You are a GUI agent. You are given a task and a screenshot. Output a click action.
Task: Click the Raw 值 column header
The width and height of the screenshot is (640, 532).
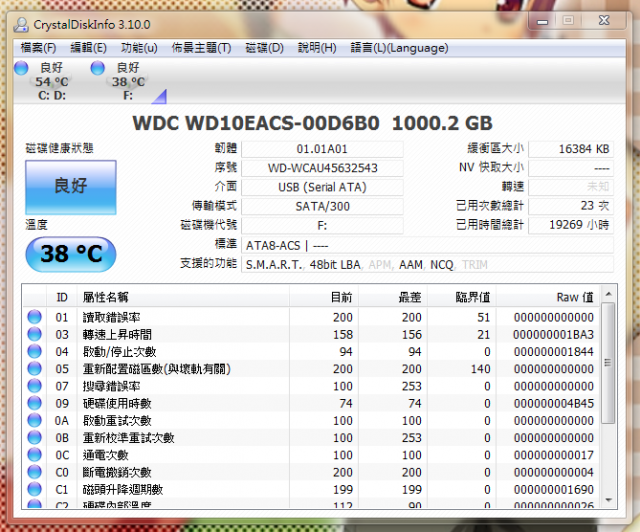coord(548,297)
